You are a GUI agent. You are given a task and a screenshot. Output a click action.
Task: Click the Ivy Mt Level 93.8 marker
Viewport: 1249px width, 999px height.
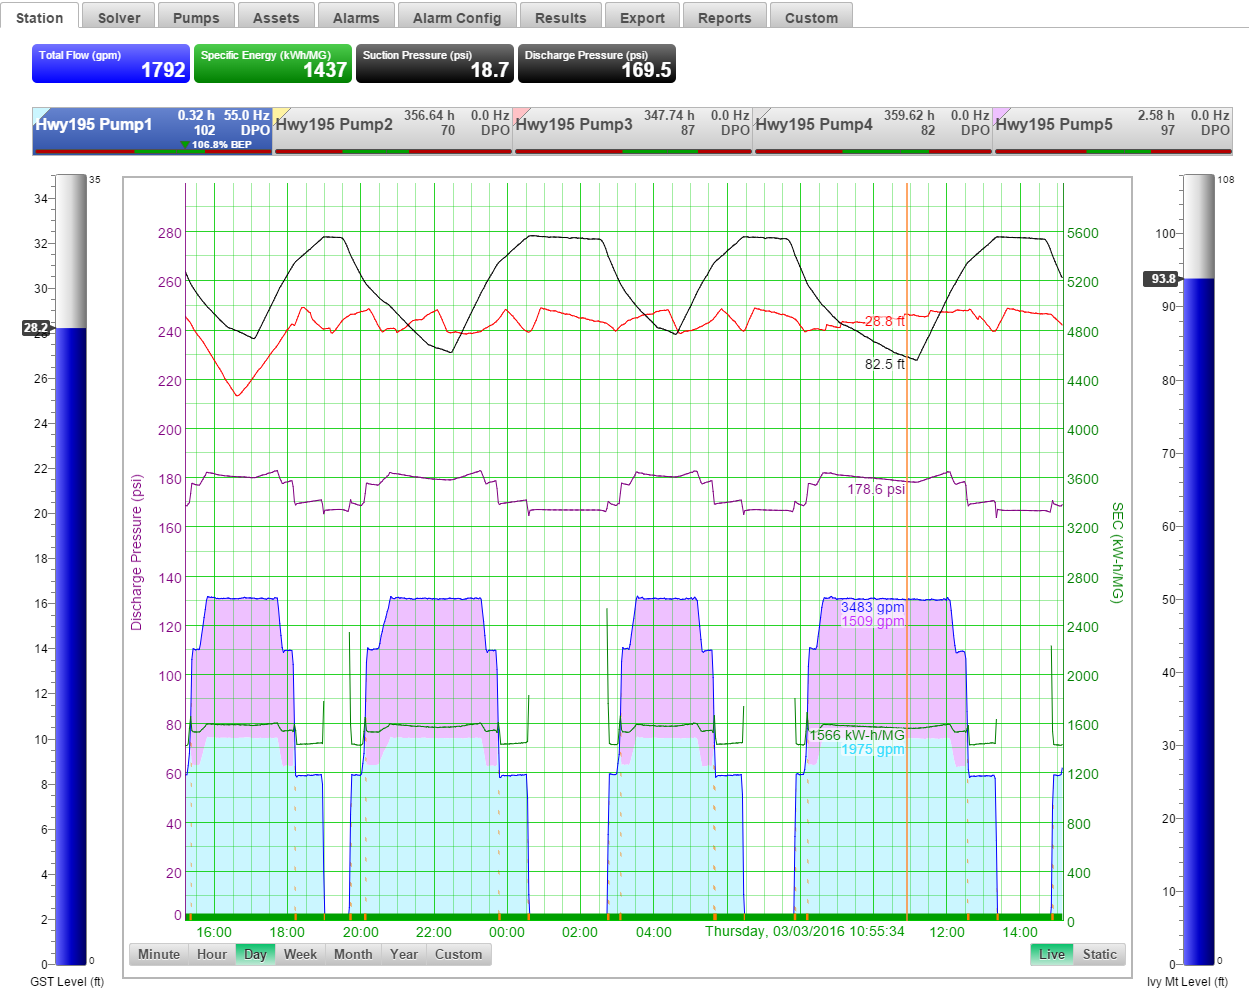pos(1162,279)
